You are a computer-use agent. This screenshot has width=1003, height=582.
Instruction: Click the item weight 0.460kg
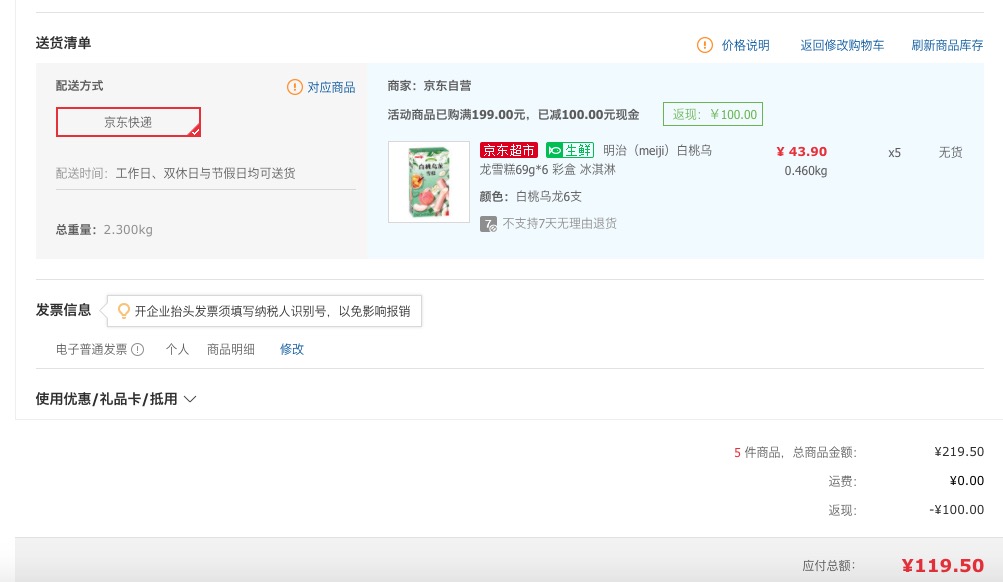(805, 171)
